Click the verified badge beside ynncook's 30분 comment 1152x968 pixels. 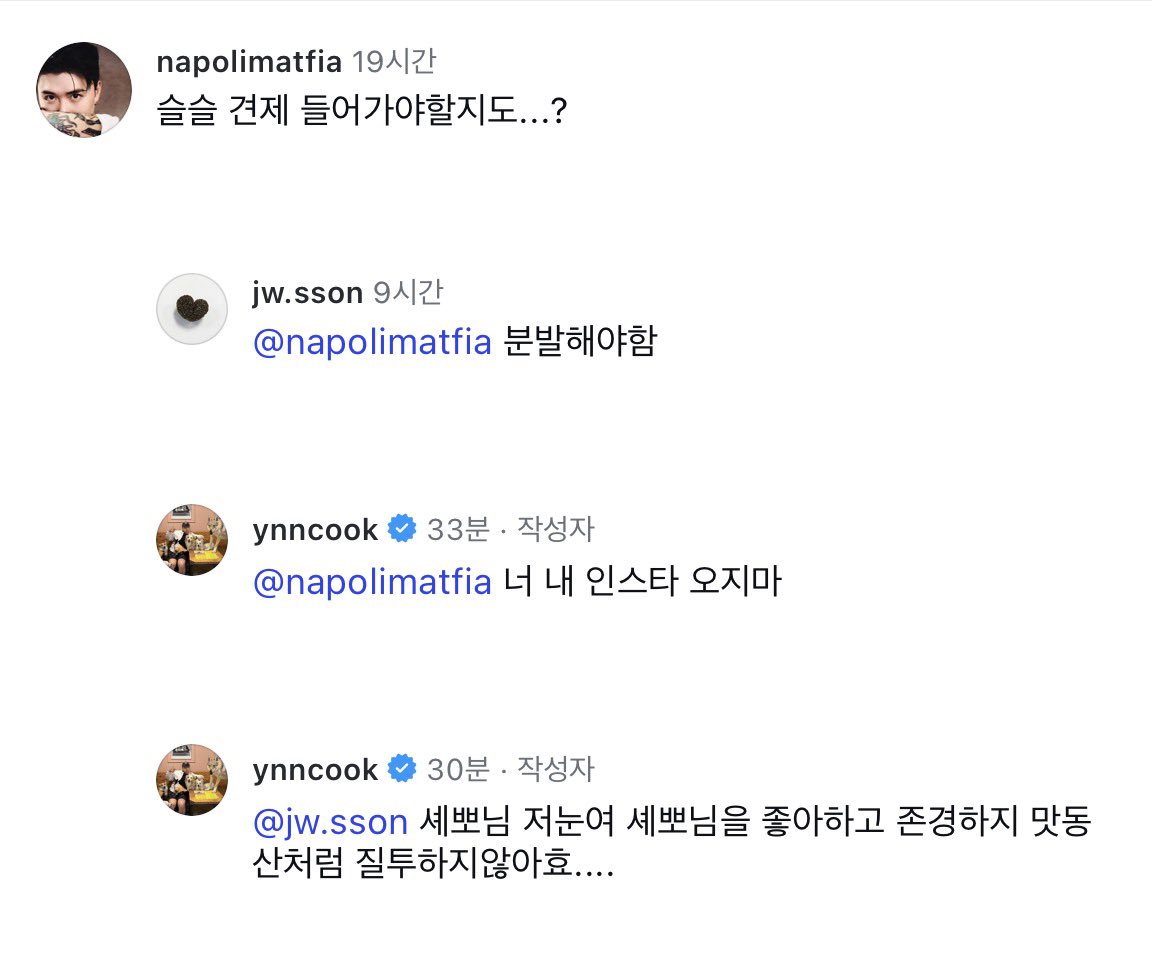[402, 769]
